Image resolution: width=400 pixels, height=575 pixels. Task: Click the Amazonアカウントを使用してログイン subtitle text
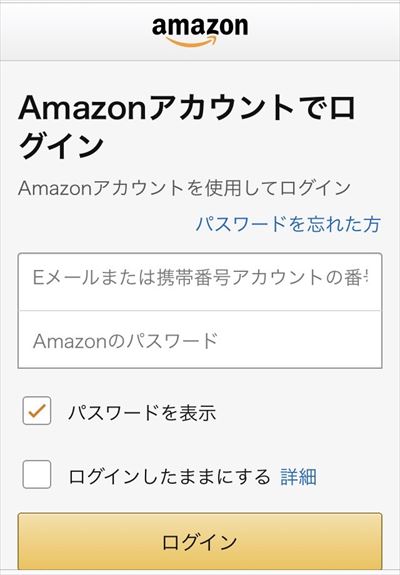click(x=184, y=188)
